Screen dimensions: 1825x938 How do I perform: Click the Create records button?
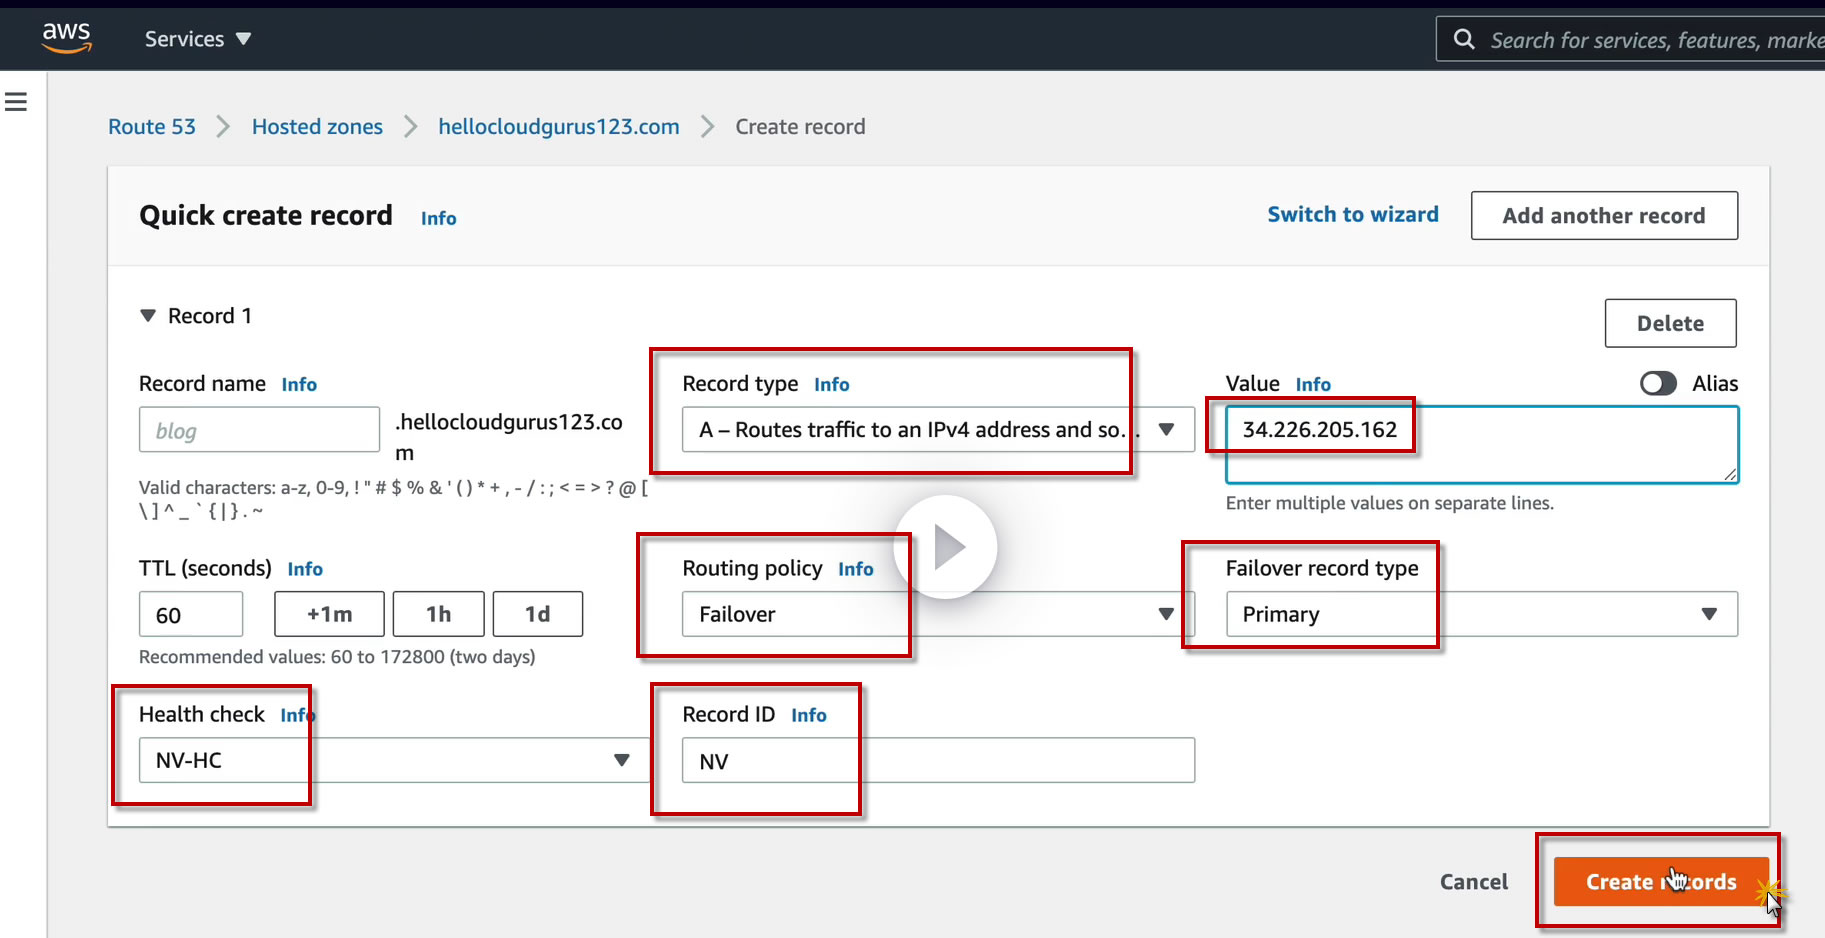[1660, 882]
